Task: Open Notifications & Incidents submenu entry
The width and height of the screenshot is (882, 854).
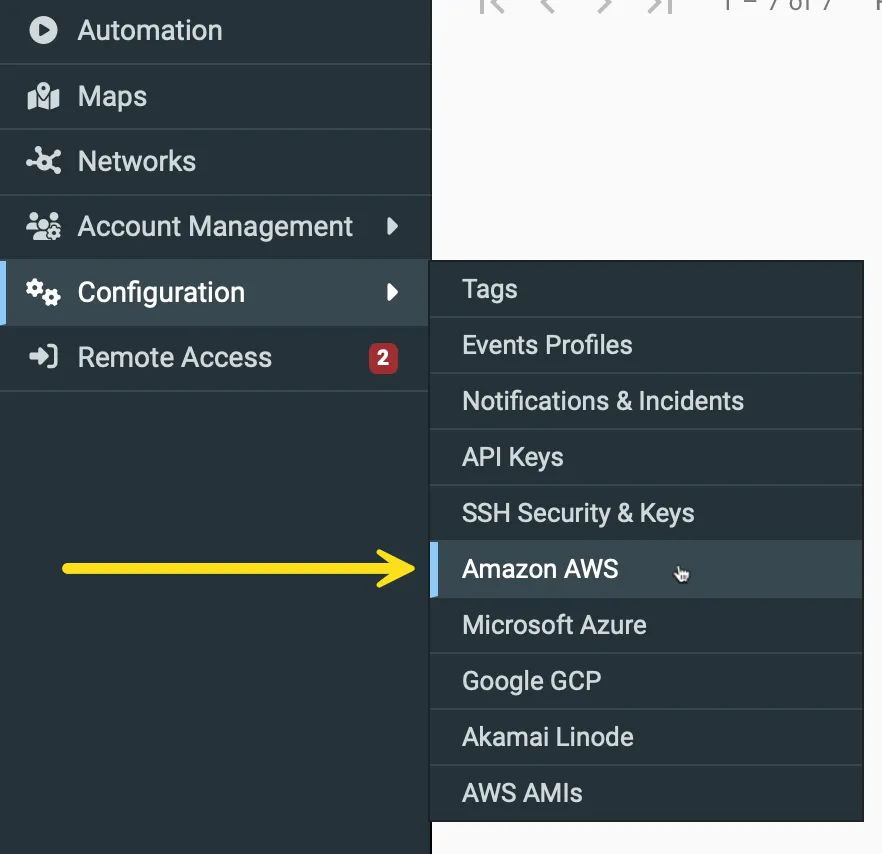Action: (x=646, y=401)
